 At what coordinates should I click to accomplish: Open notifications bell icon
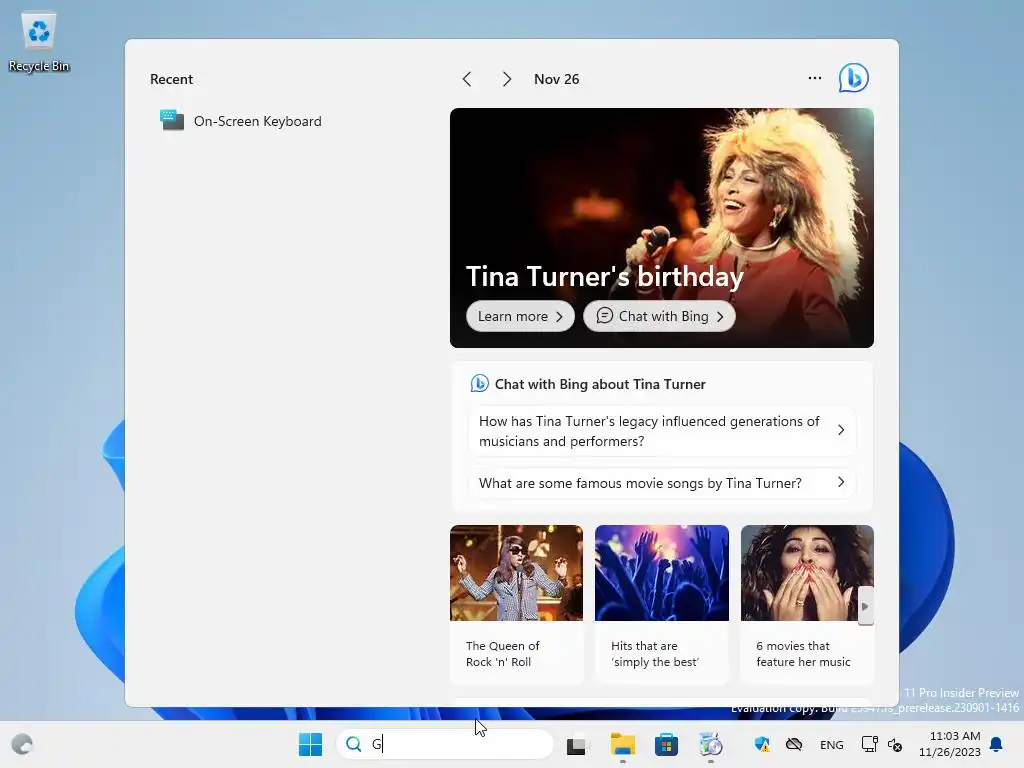(997, 744)
